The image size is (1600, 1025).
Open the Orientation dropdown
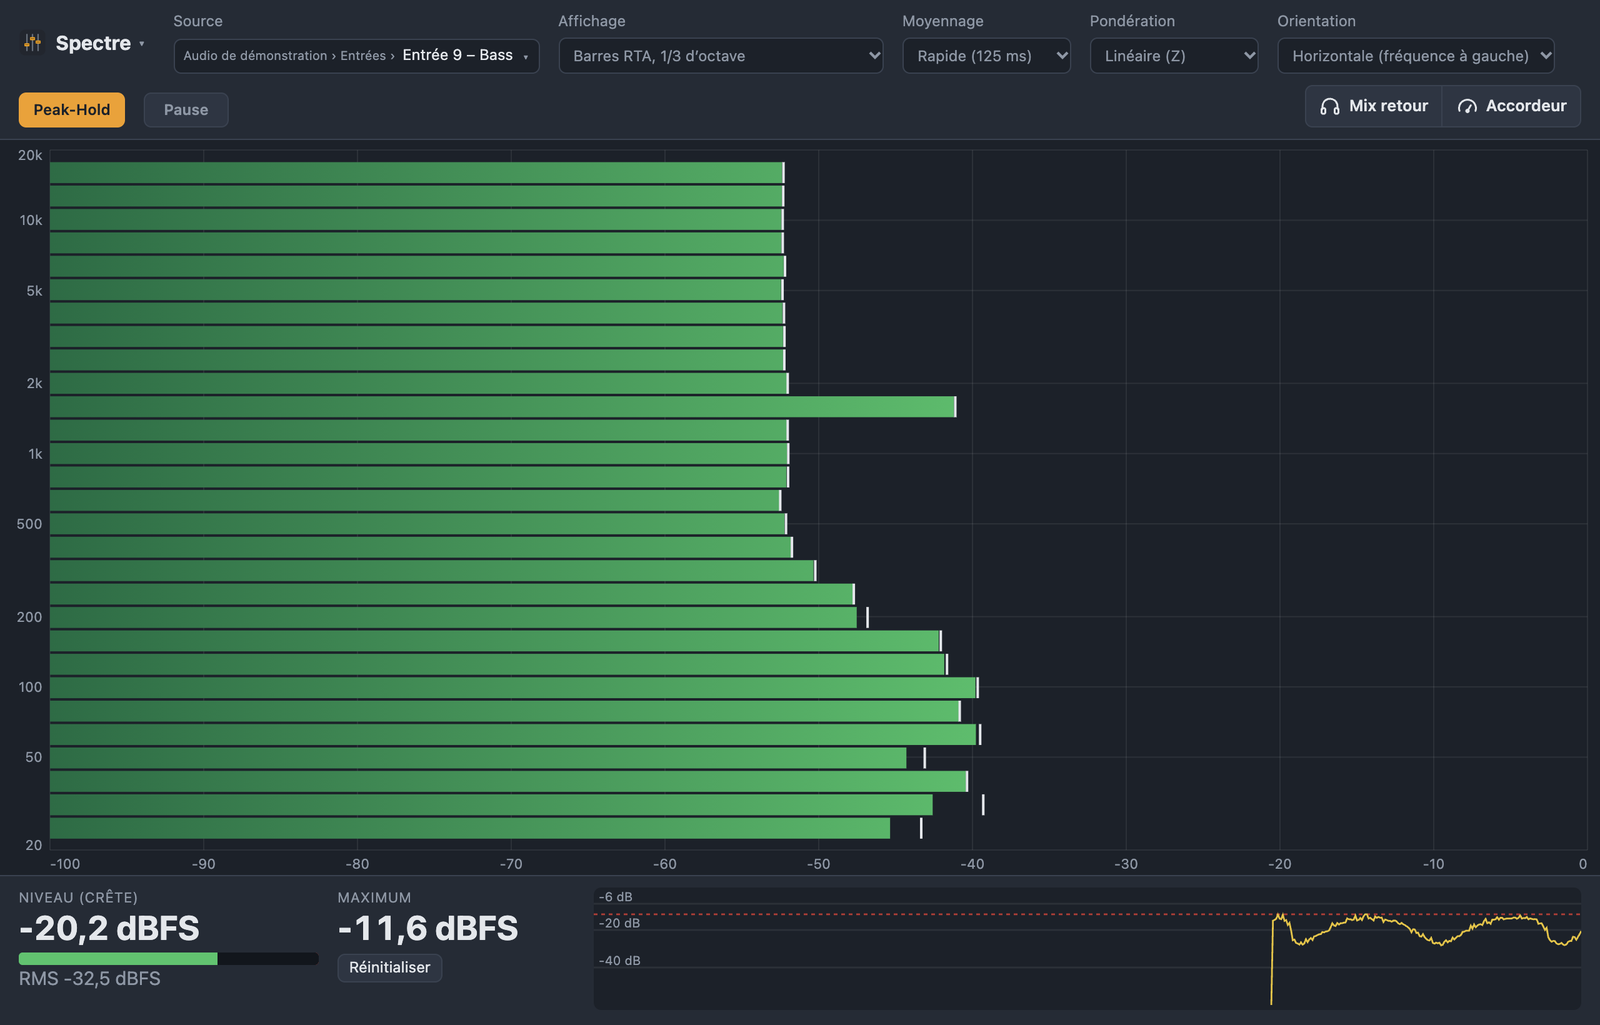click(1416, 56)
